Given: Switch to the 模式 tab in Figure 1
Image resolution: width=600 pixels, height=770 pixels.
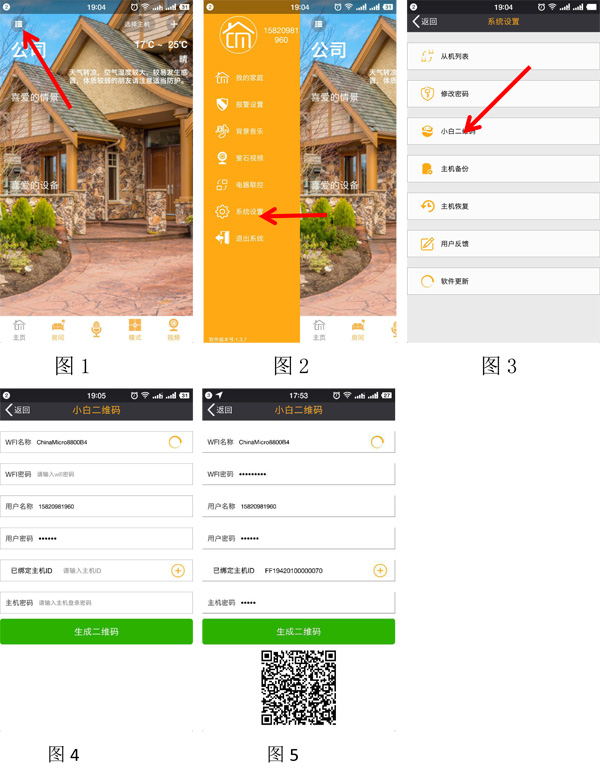Looking at the screenshot, I should tap(135, 329).
